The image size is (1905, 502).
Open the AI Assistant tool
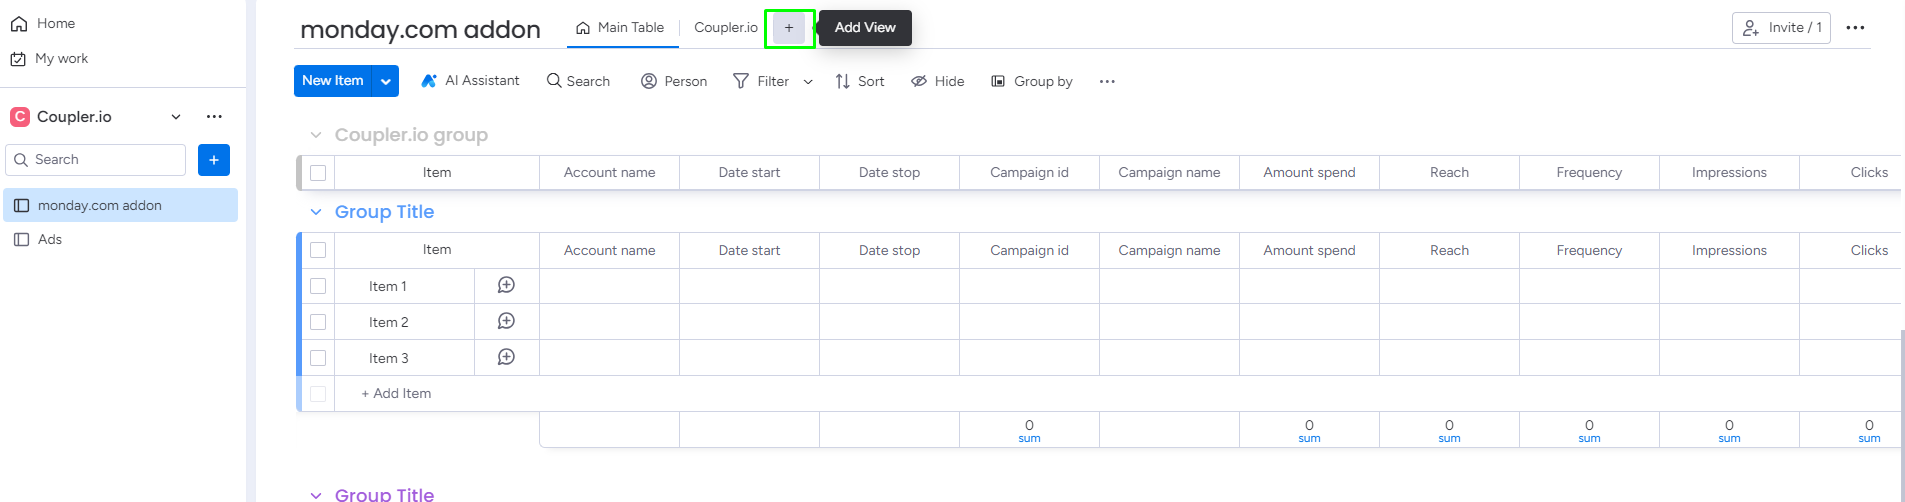[470, 81]
